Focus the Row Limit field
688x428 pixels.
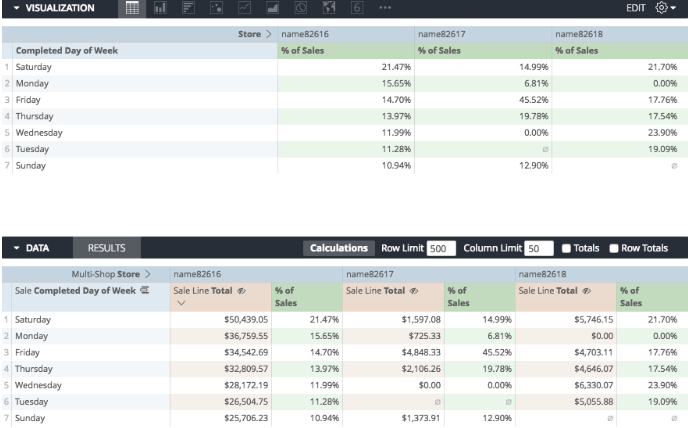pos(441,248)
